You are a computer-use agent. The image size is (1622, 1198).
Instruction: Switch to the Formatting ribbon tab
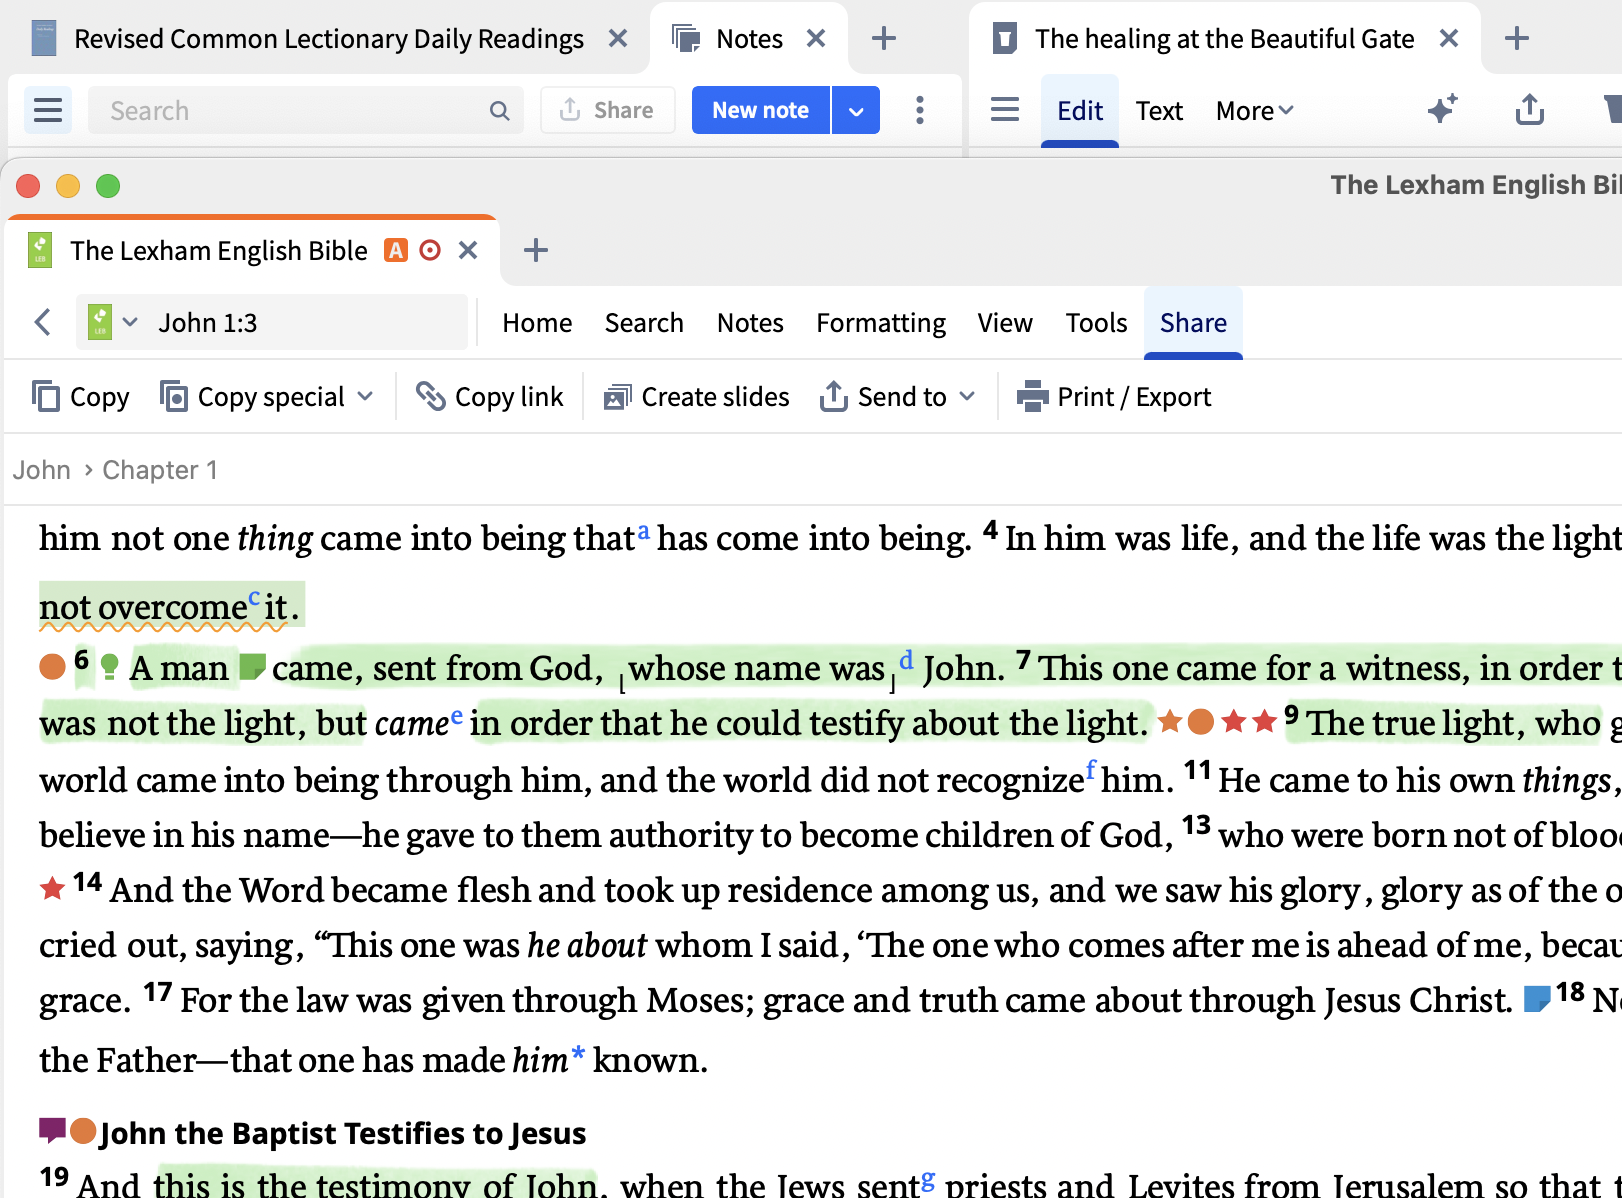880,323
